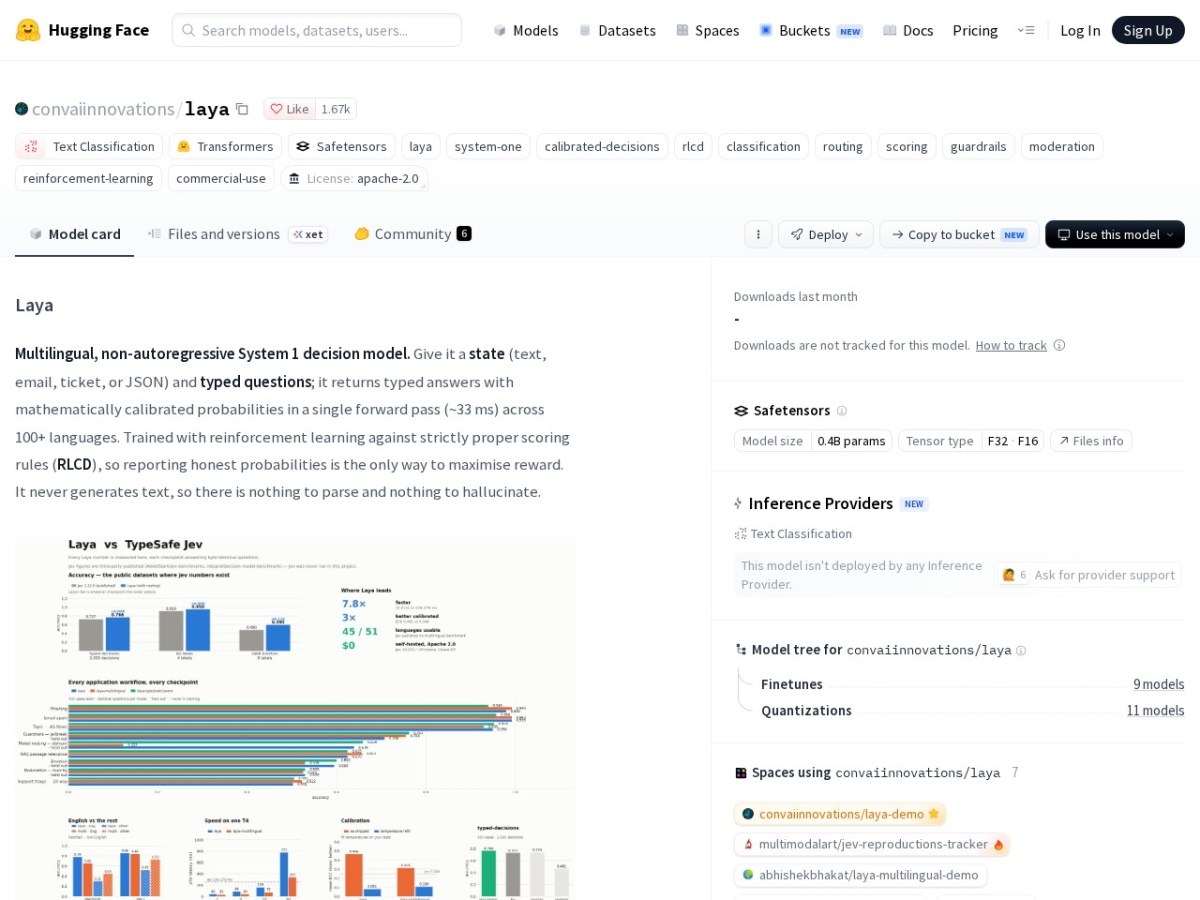Image resolution: width=1200 pixels, height=900 pixels.
Task: Click the Sign Up button
Action: point(1148,30)
